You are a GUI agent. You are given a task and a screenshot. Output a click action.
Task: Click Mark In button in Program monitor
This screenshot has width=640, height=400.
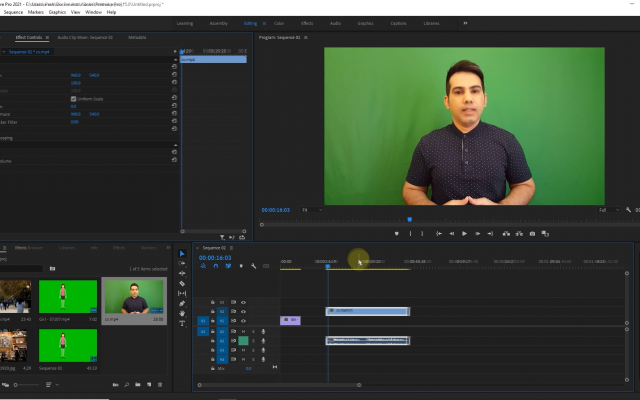410,233
